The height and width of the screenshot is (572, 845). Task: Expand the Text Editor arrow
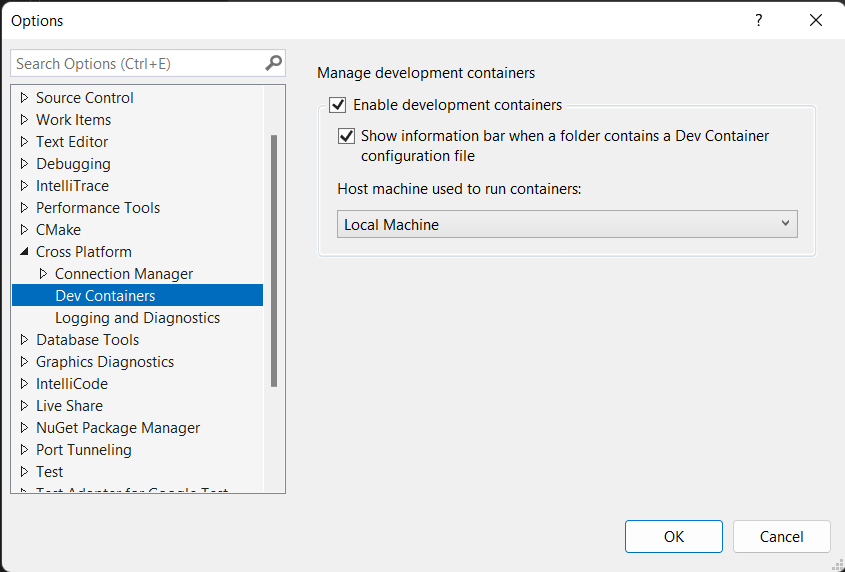click(x=25, y=142)
